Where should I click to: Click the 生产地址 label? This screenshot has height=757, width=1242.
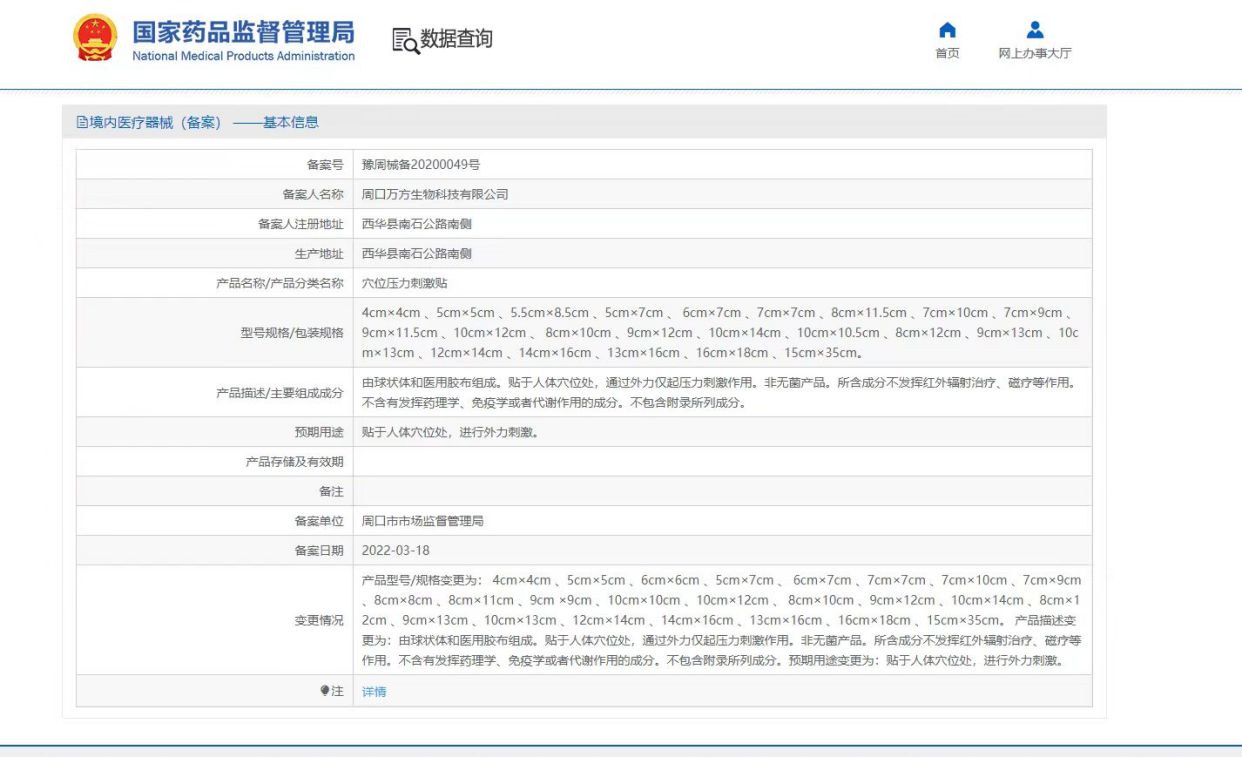pos(319,254)
